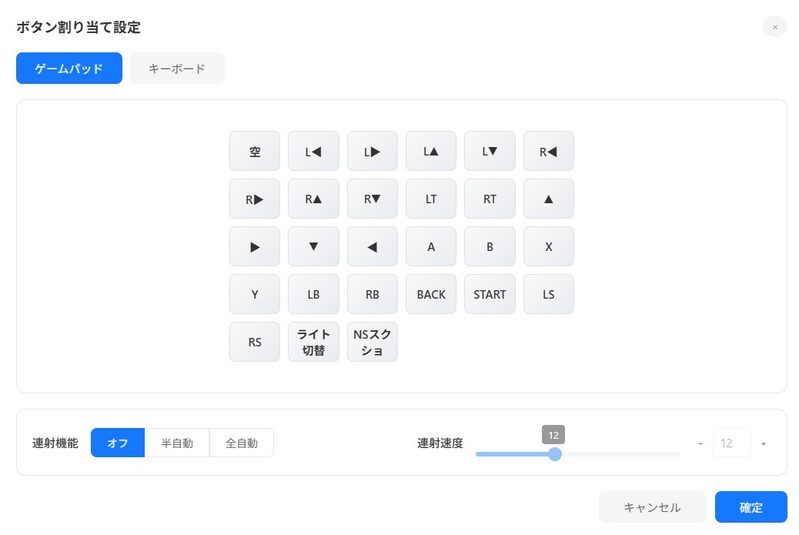
Task: Select the L▲ left stick up key
Action: click(x=431, y=151)
